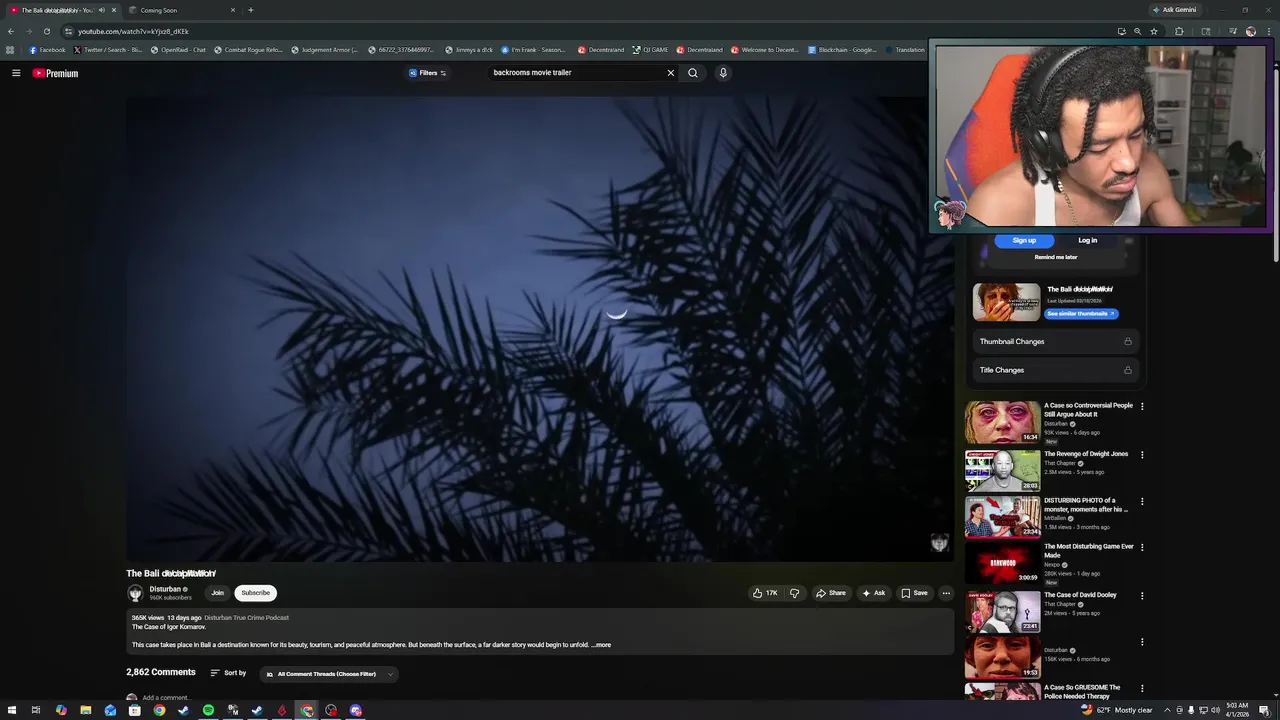This screenshot has height=720, width=1280.
Task: Open Windows Start menu
Action: pyautogui.click(x=11, y=710)
